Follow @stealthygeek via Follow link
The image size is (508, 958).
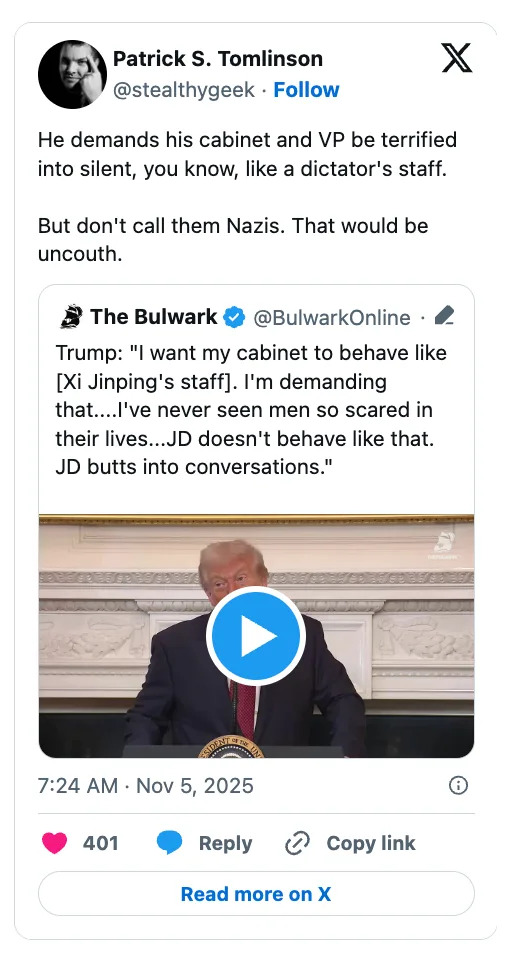[x=306, y=90]
